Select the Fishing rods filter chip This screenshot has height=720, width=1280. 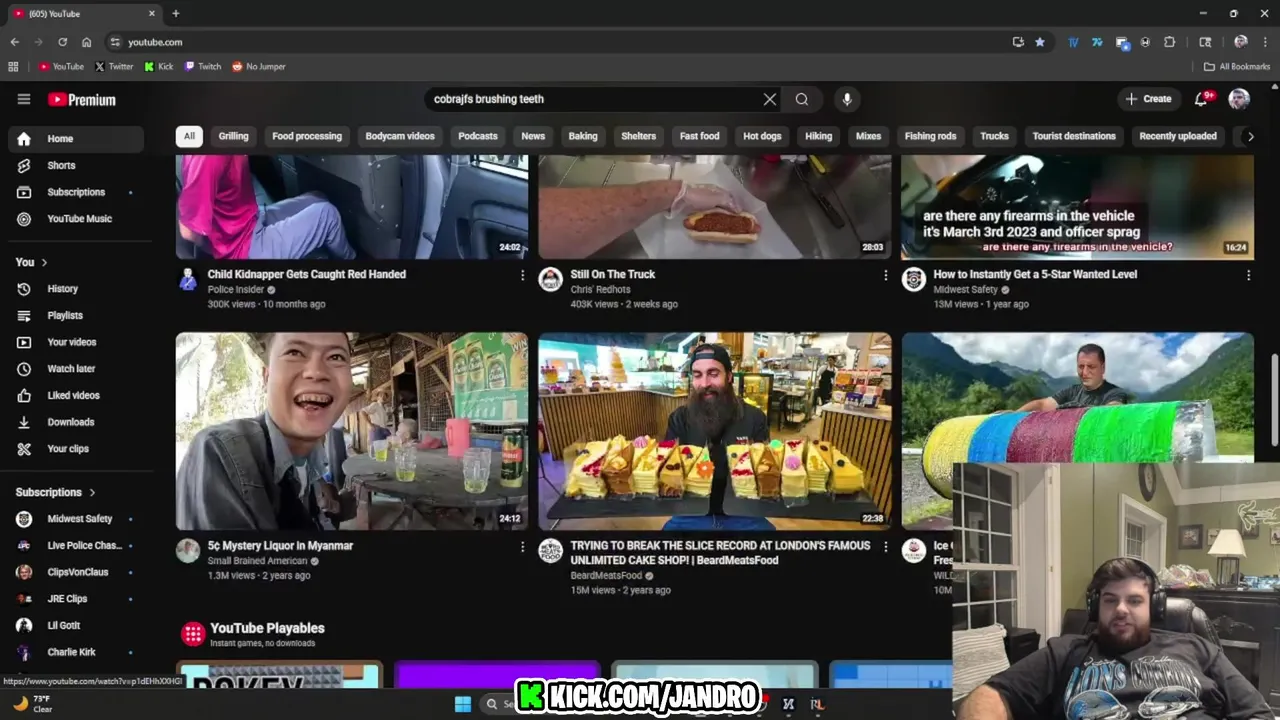[931, 136]
